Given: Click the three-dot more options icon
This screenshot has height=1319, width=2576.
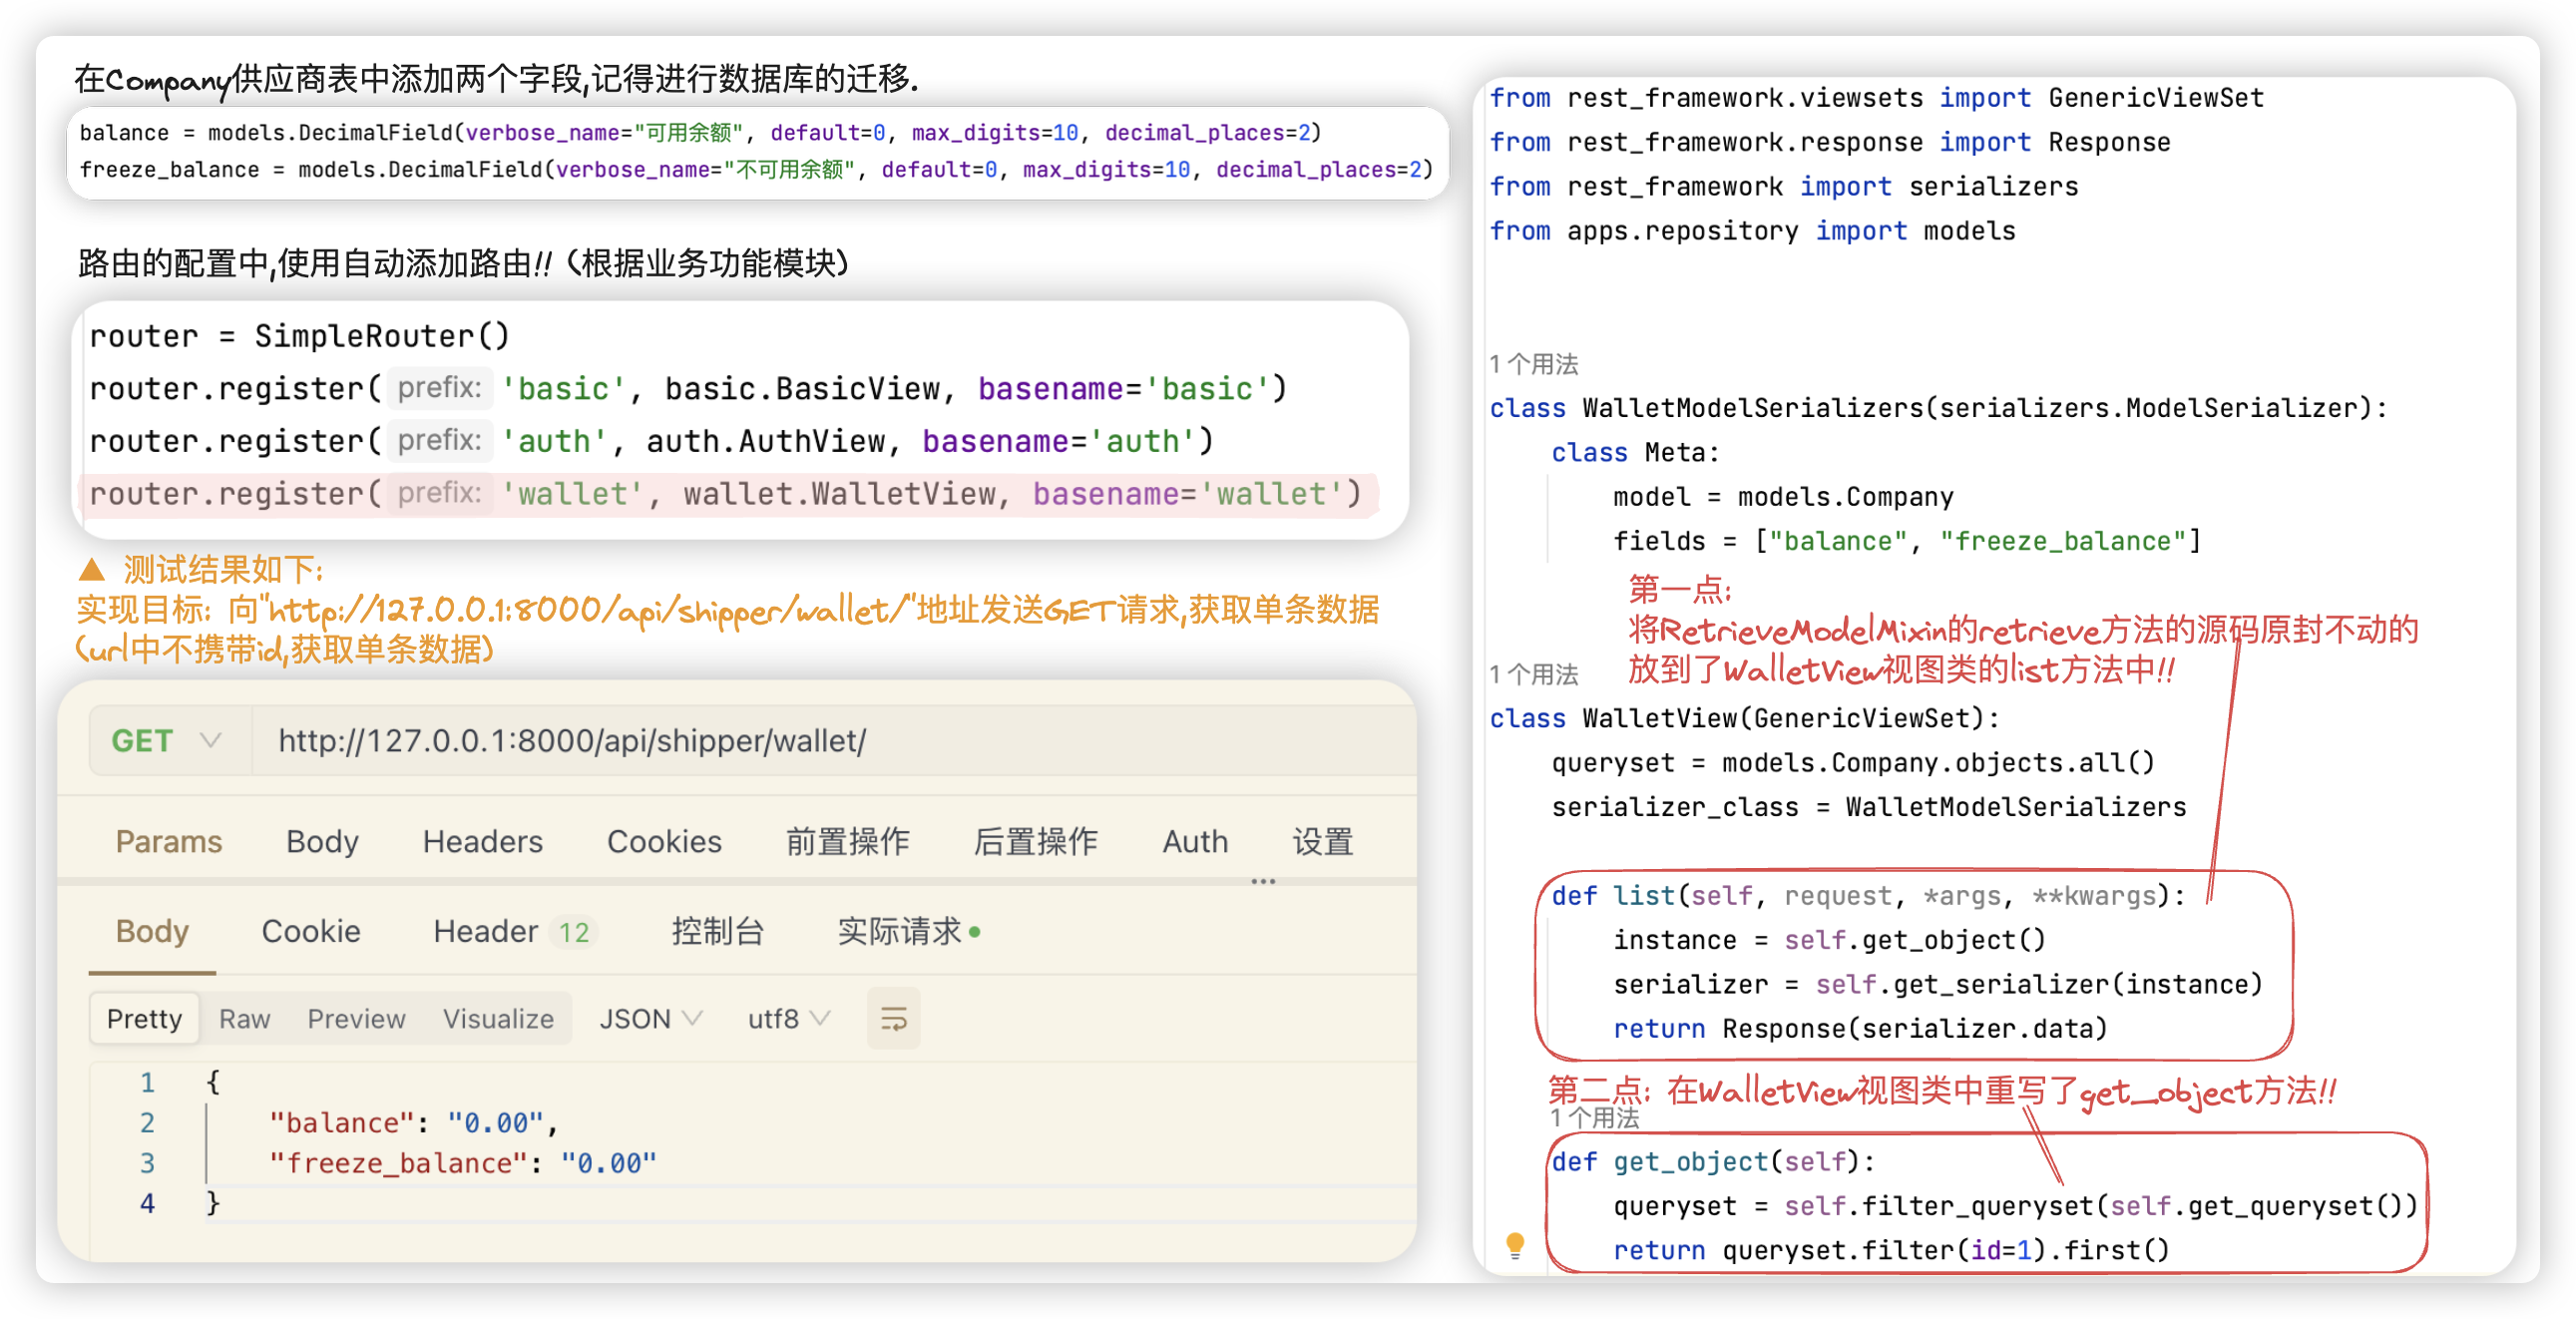Looking at the screenshot, I should click(x=1262, y=881).
